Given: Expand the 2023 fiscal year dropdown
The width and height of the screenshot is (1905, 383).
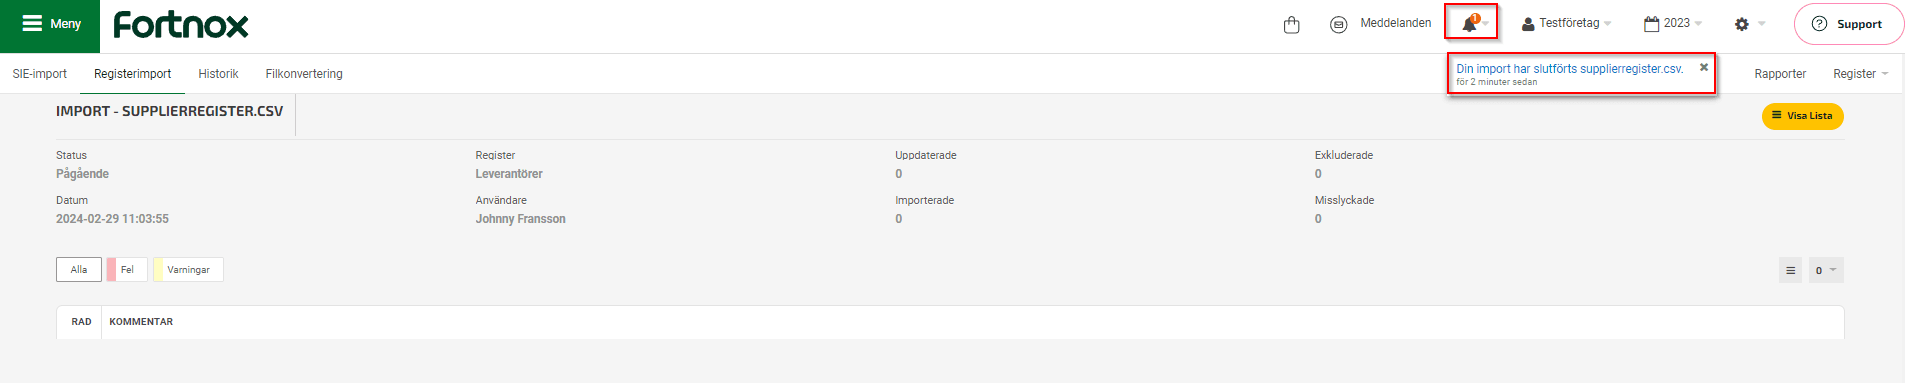Looking at the screenshot, I should [1673, 23].
